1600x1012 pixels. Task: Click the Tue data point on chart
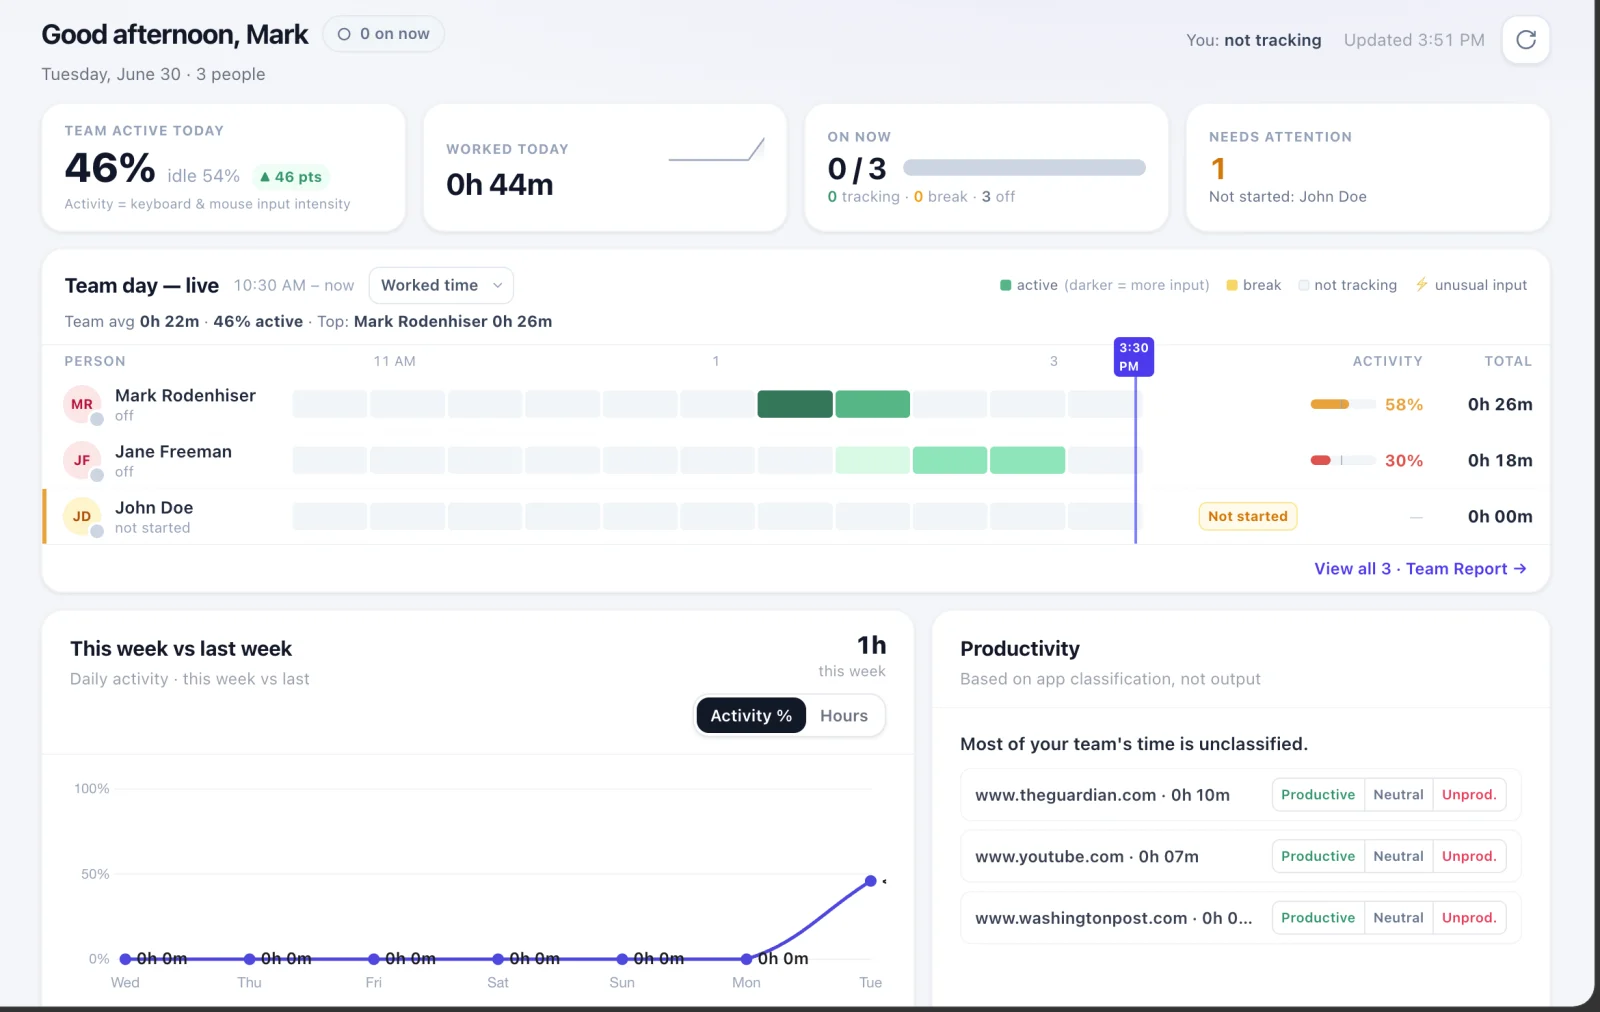coord(870,881)
